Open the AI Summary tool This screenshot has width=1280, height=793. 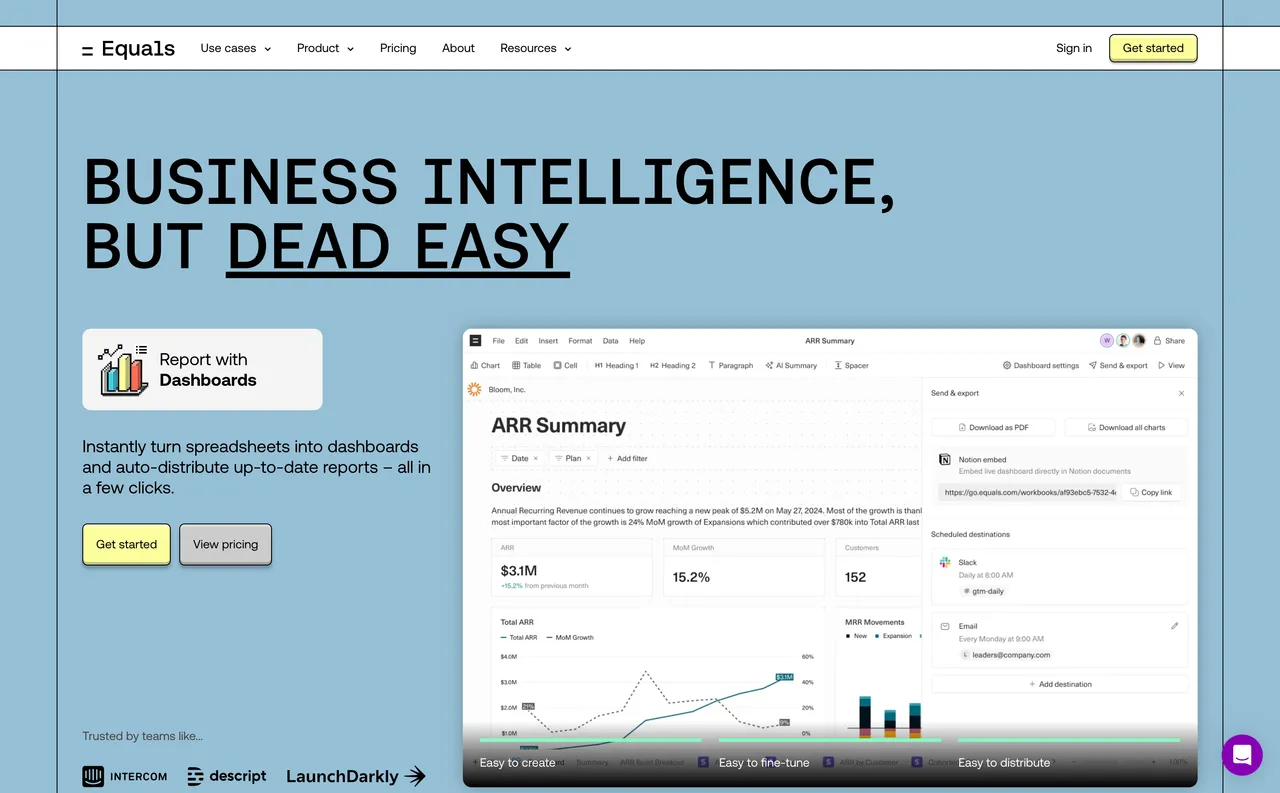click(791, 365)
